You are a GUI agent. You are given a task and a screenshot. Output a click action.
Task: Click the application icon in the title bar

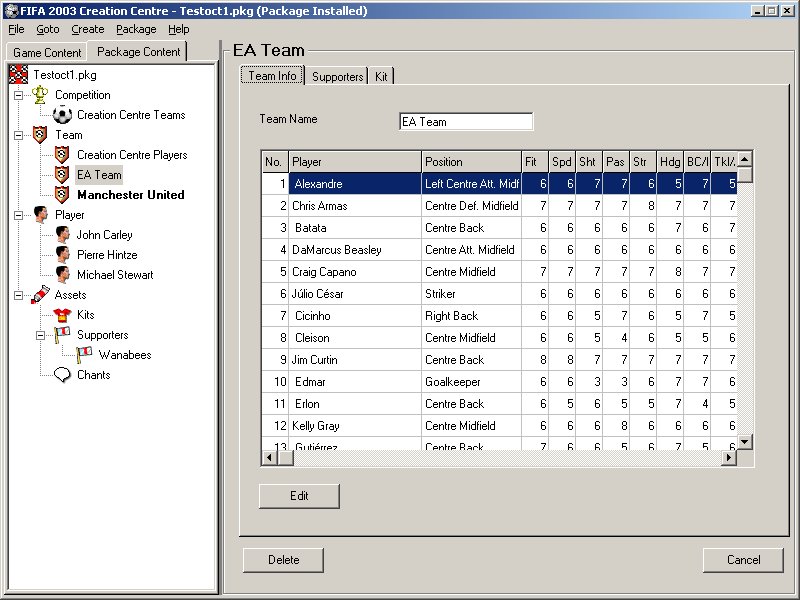point(12,11)
